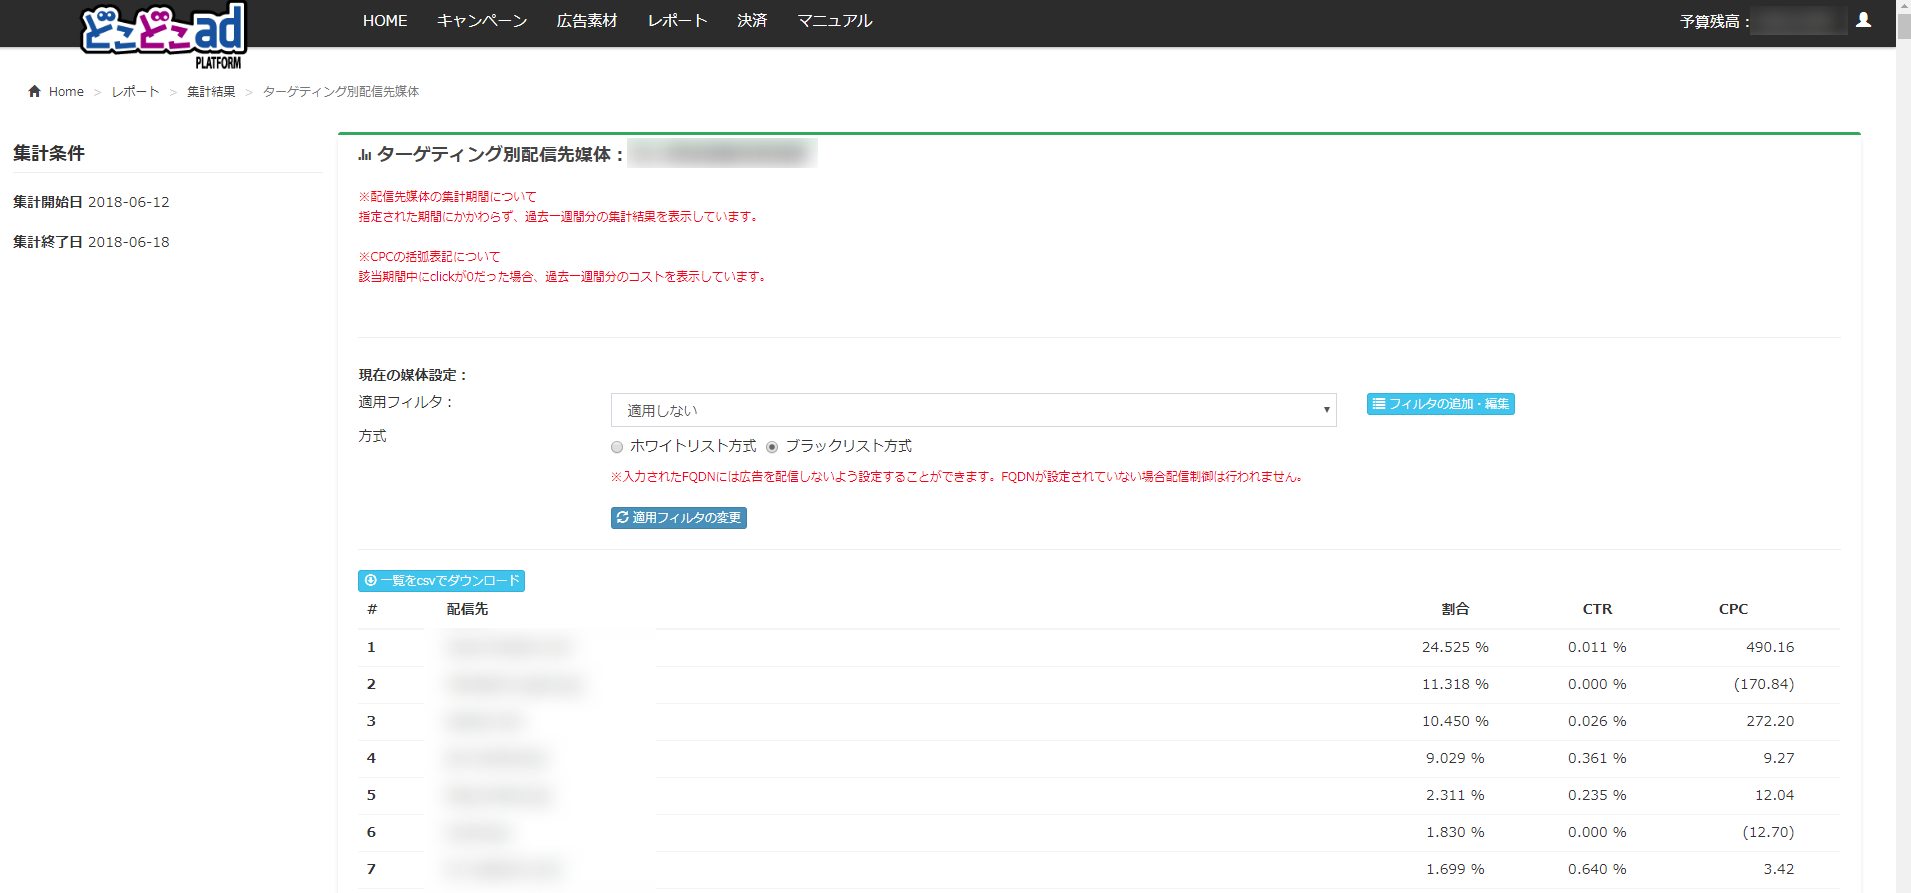1911x893 pixels.
Task: Open the レポート menu in navbar
Action: coord(677,21)
